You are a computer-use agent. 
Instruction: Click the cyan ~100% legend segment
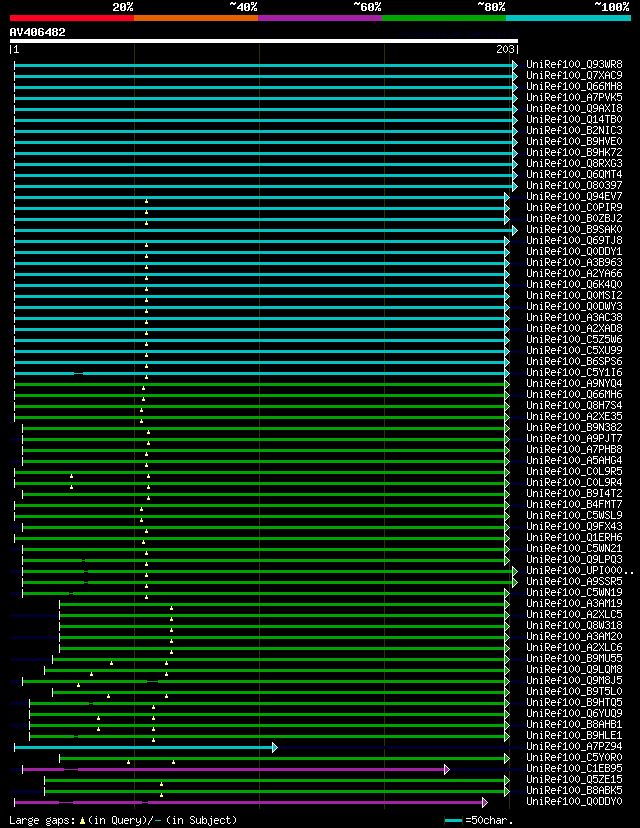[x=569, y=18]
